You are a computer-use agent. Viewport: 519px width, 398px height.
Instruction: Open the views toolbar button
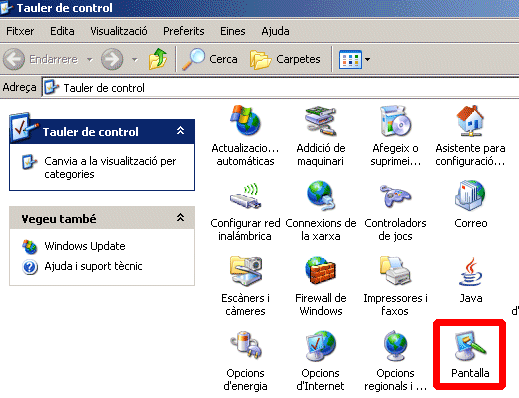[350, 59]
